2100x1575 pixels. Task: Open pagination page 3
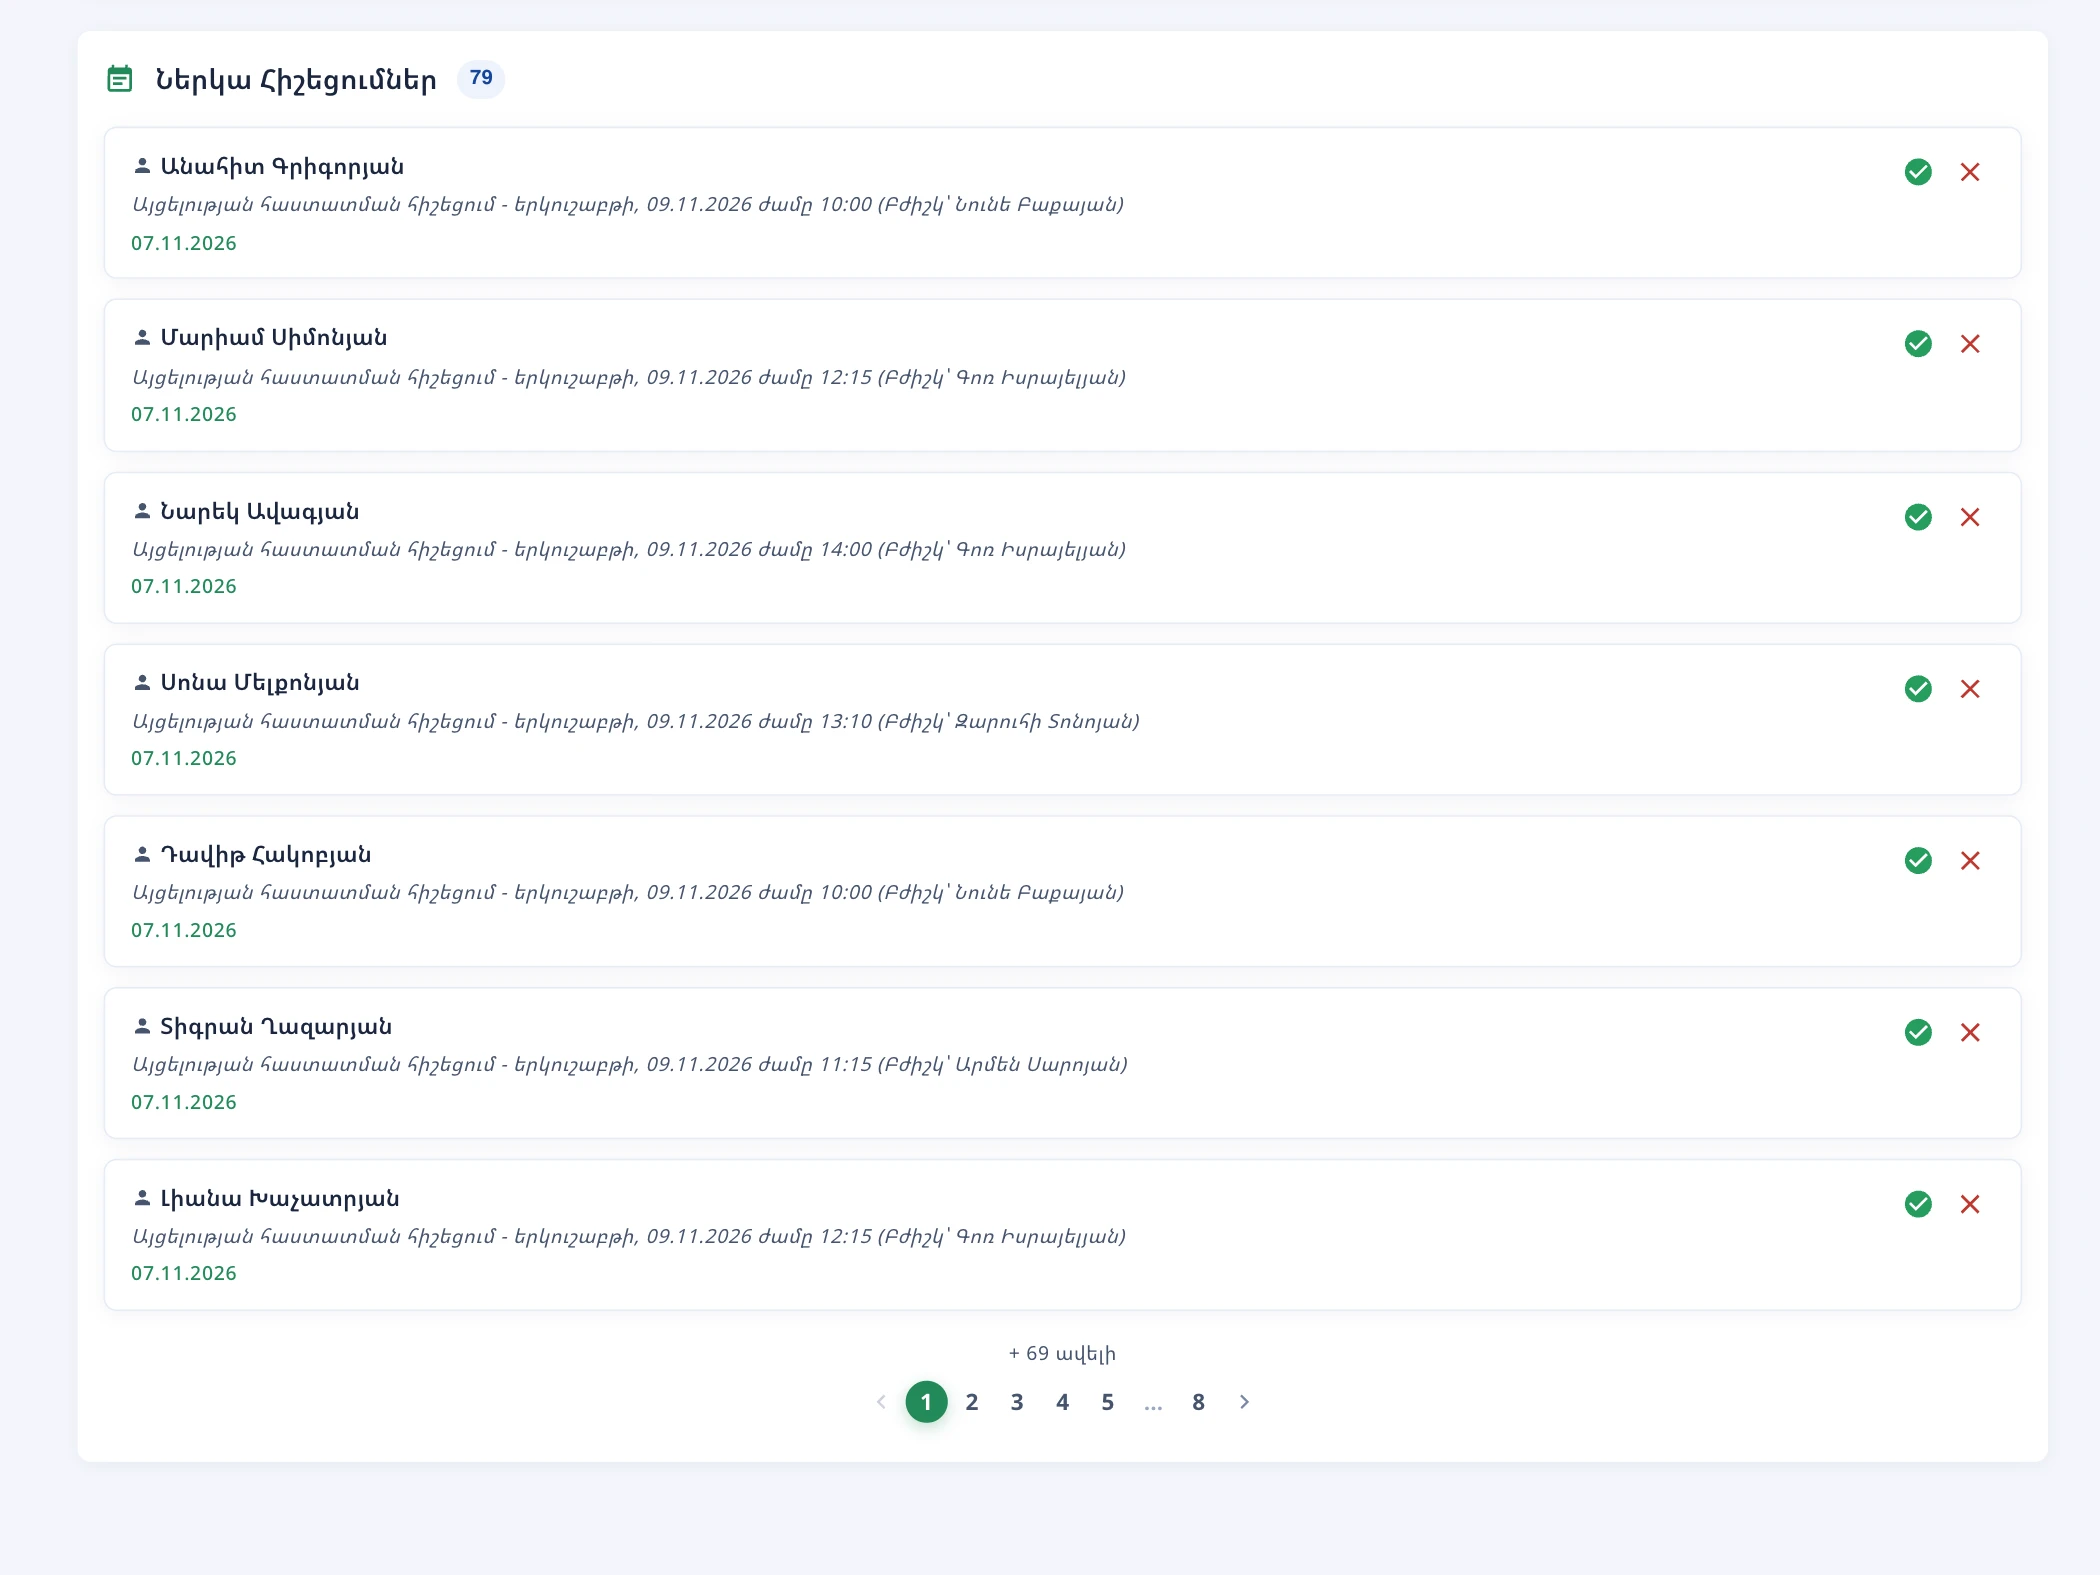1017,1402
